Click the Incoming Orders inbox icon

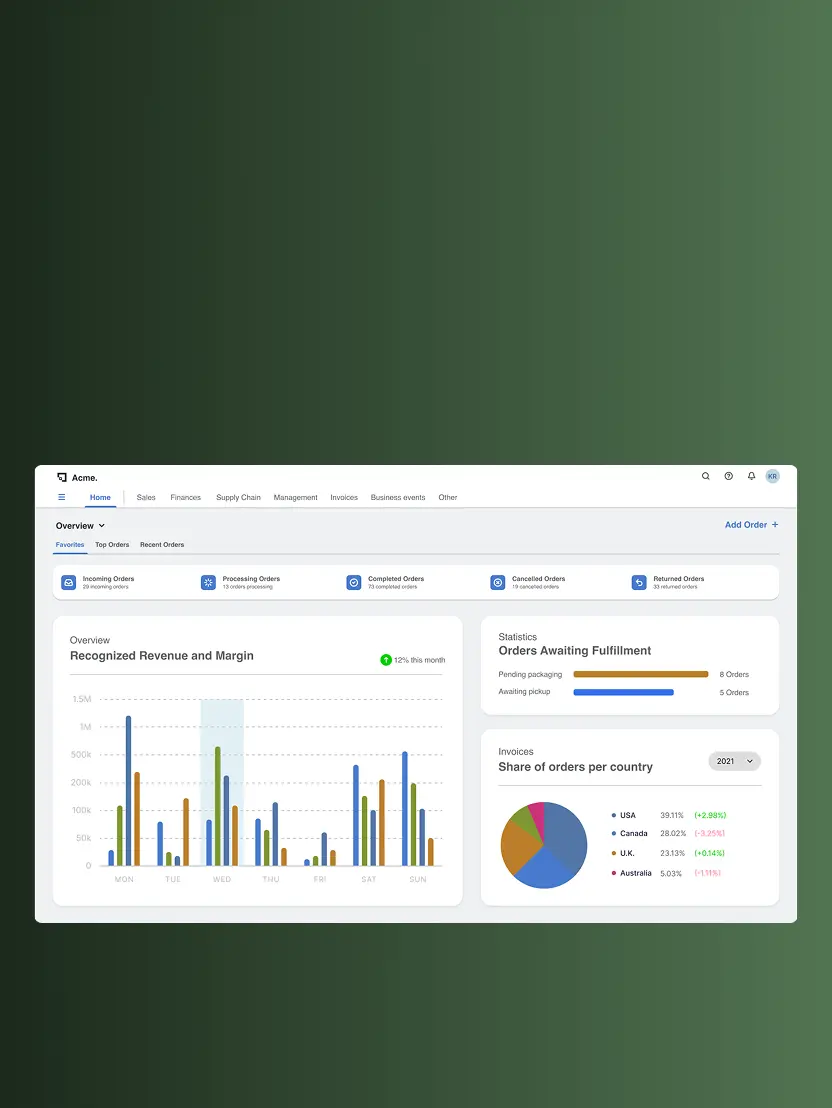point(69,582)
